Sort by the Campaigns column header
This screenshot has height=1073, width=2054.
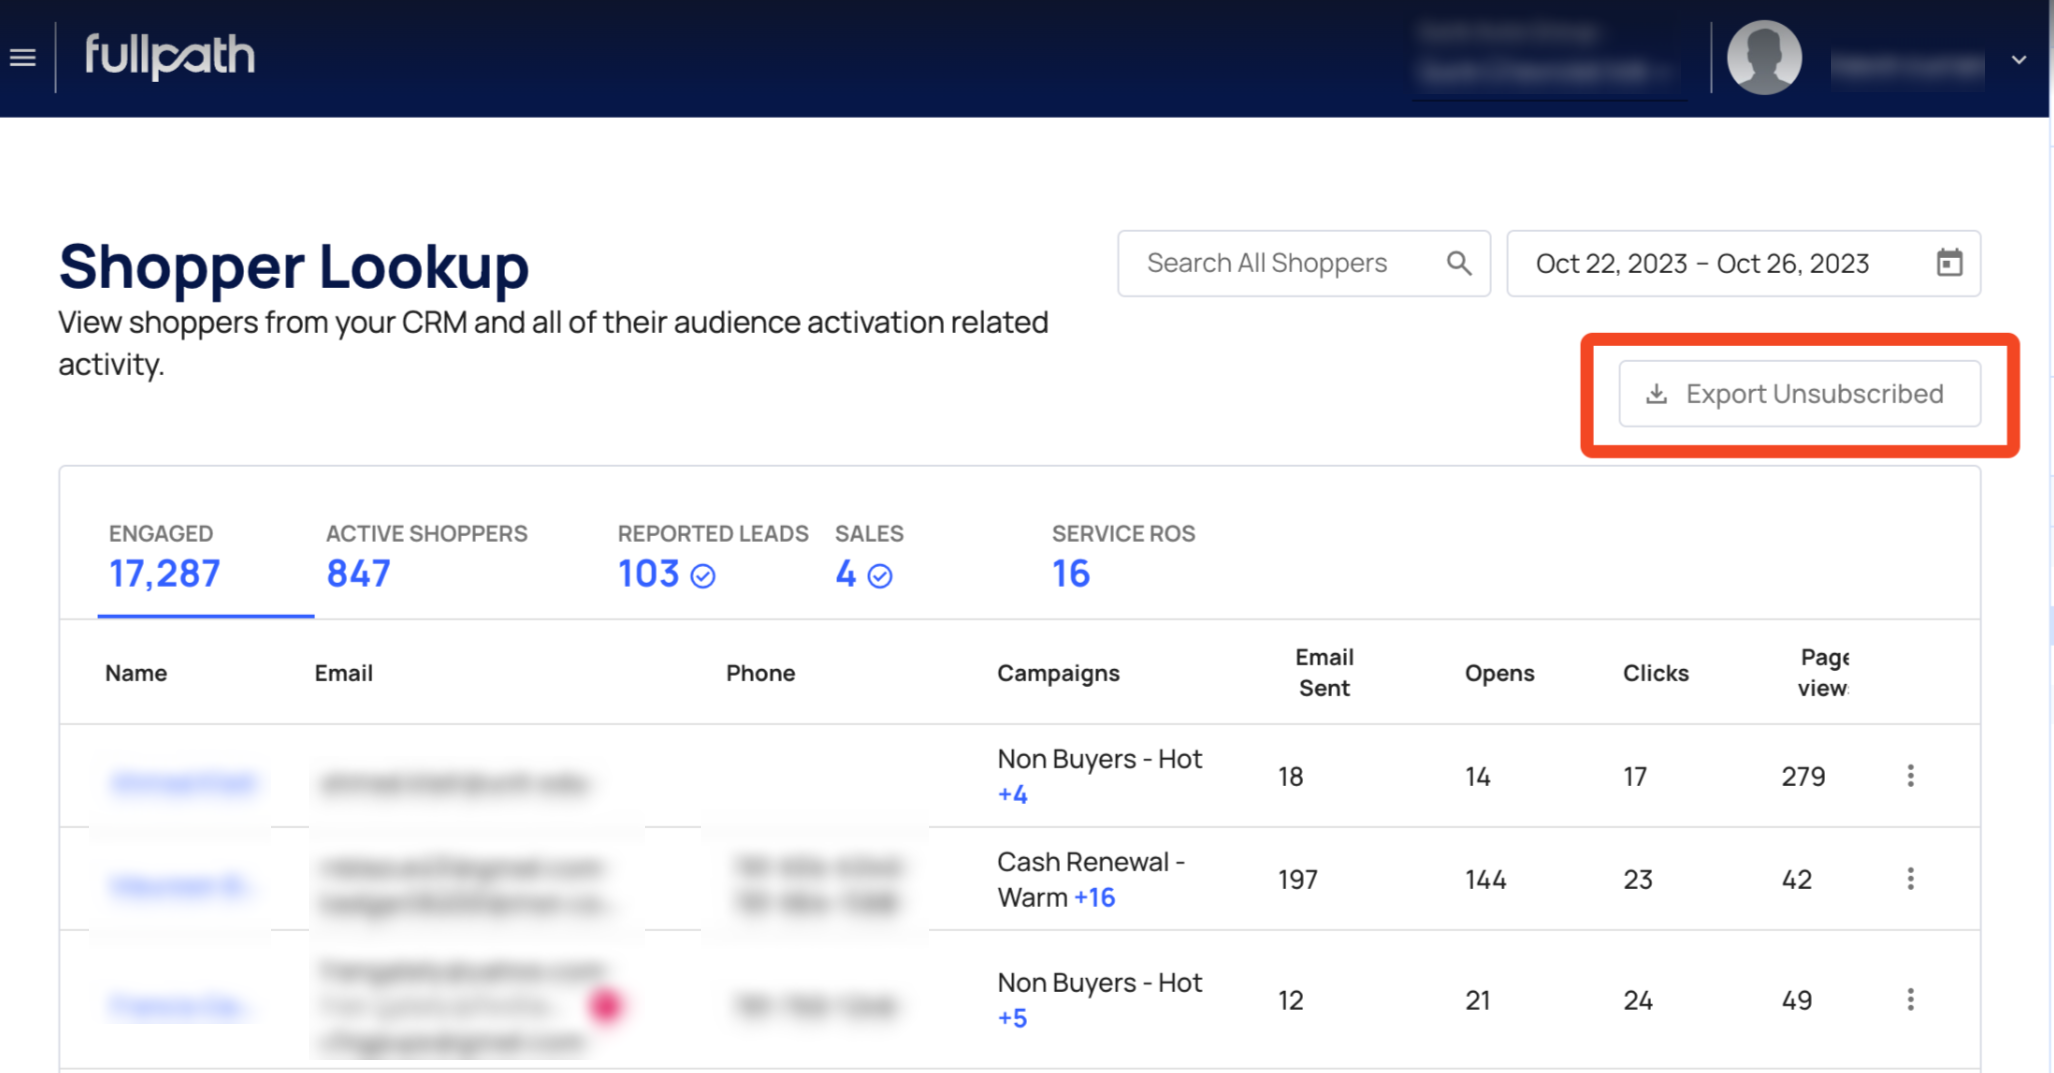[1058, 673]
